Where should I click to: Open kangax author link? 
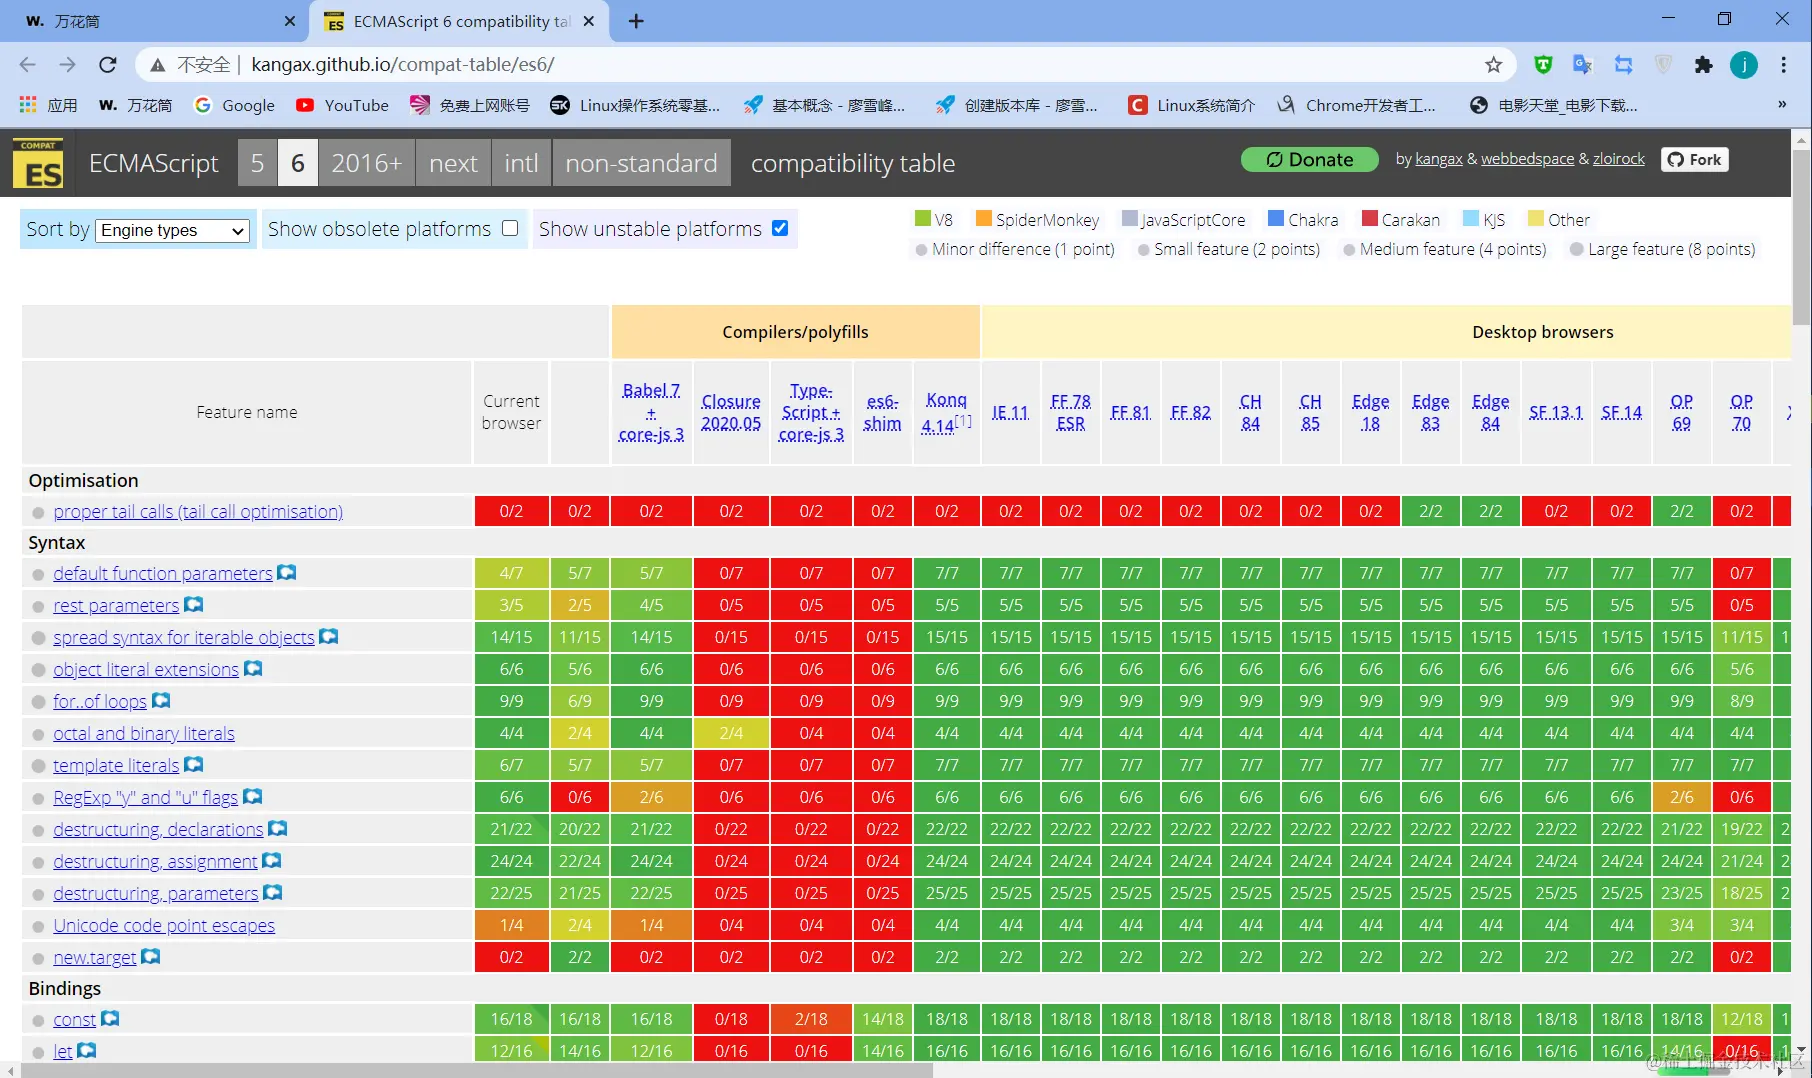pyautogui.click(x=1439, y=159)
